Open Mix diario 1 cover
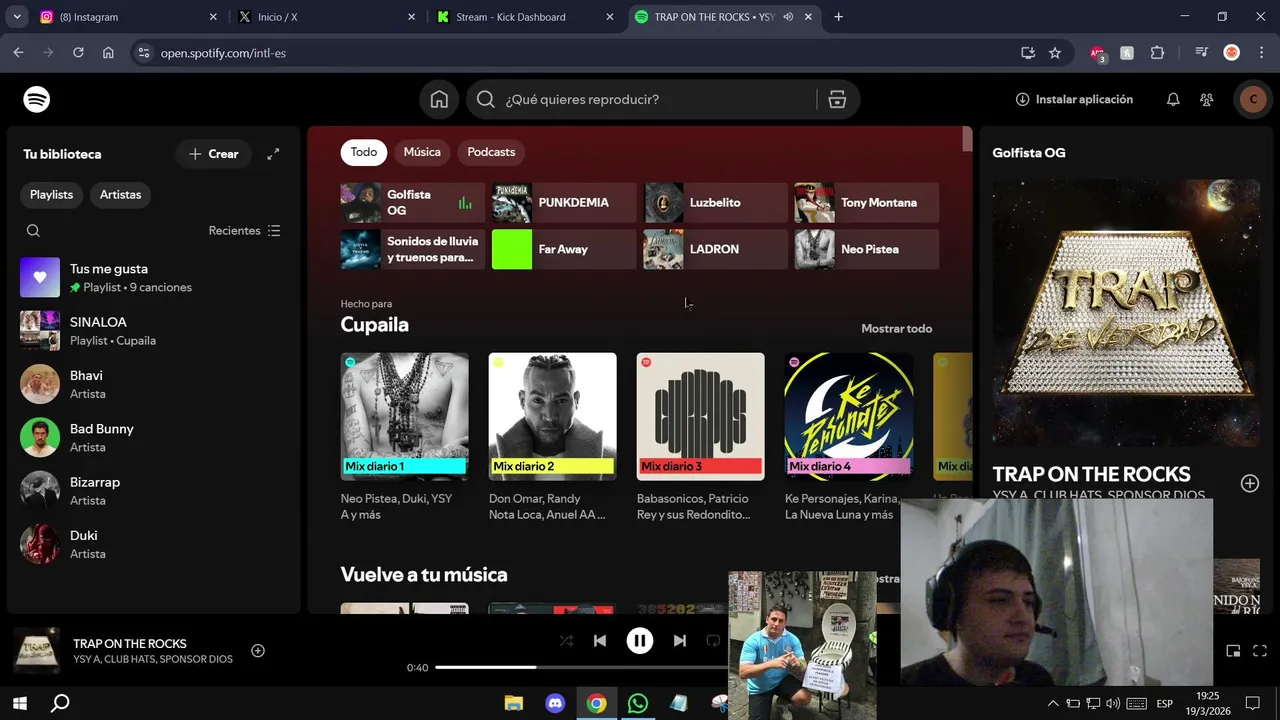The image size is (1280, 720). coord(404,416)
